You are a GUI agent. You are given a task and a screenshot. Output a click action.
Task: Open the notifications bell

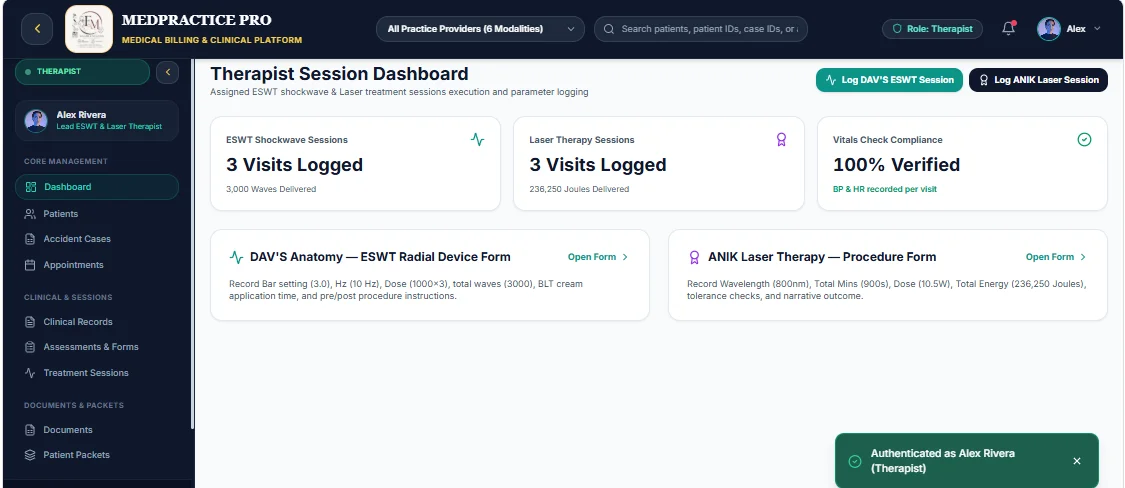[x=1008, y=29]
